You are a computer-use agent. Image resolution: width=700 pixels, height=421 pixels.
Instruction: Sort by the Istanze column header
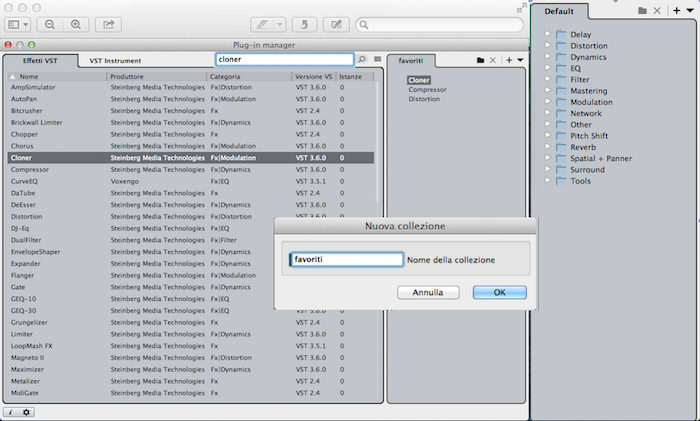click(x=354, y=76)
